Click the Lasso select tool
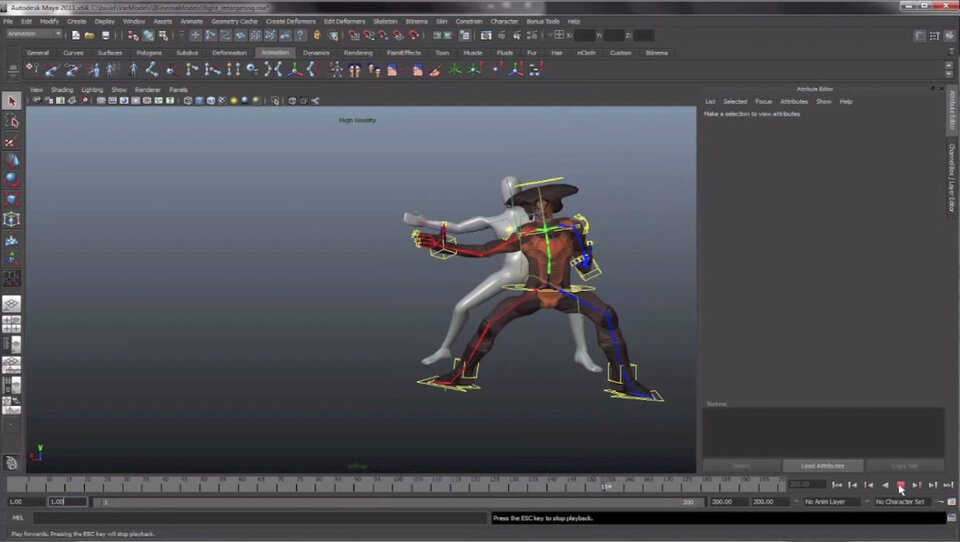 click(12, 121)
